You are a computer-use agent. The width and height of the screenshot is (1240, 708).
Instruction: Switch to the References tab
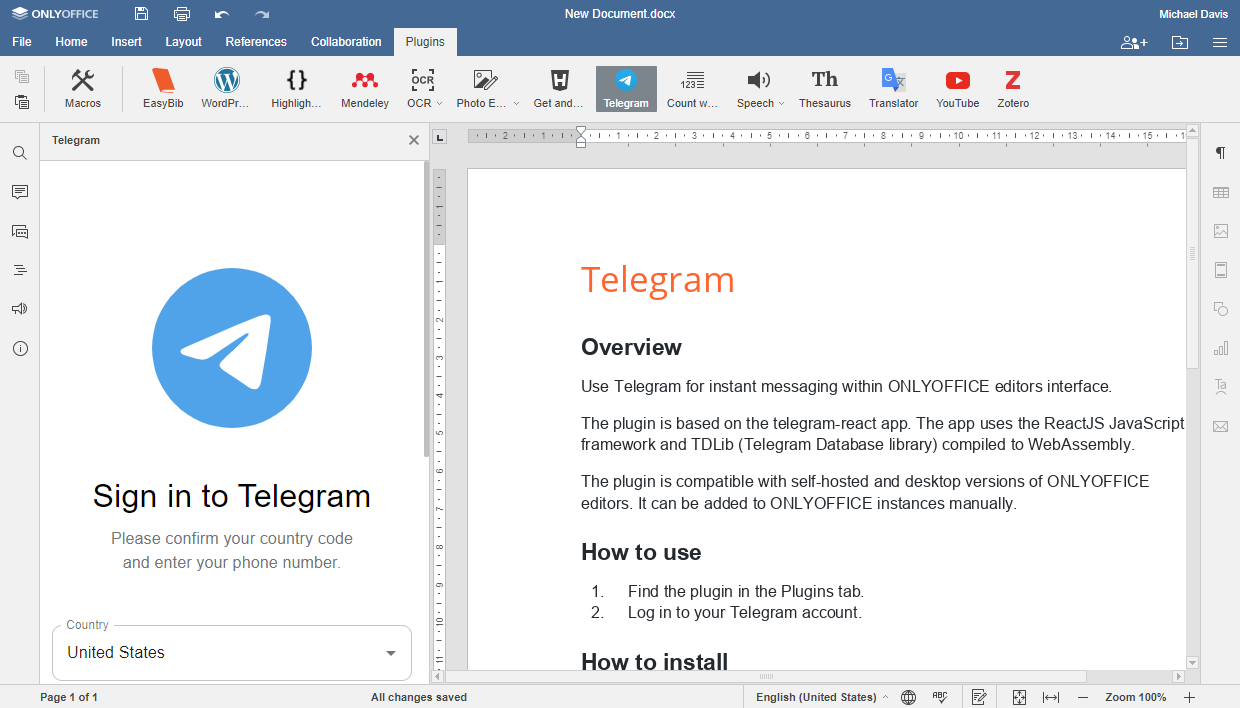click(256, 42)
